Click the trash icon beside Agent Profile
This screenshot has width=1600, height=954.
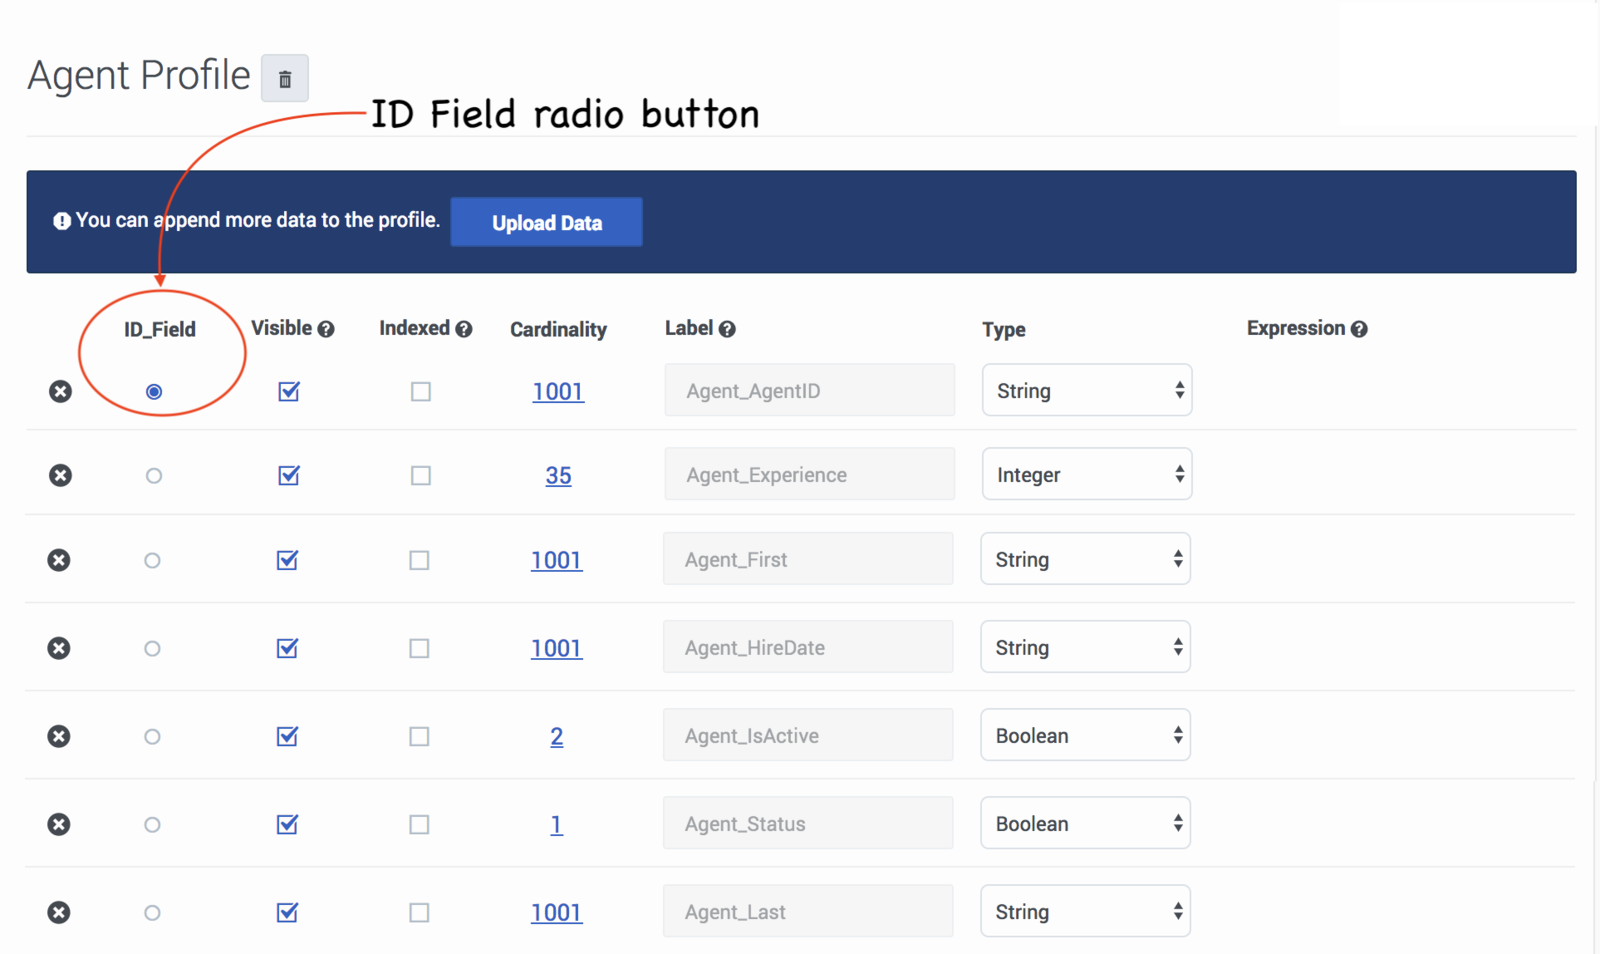point(285,79)
